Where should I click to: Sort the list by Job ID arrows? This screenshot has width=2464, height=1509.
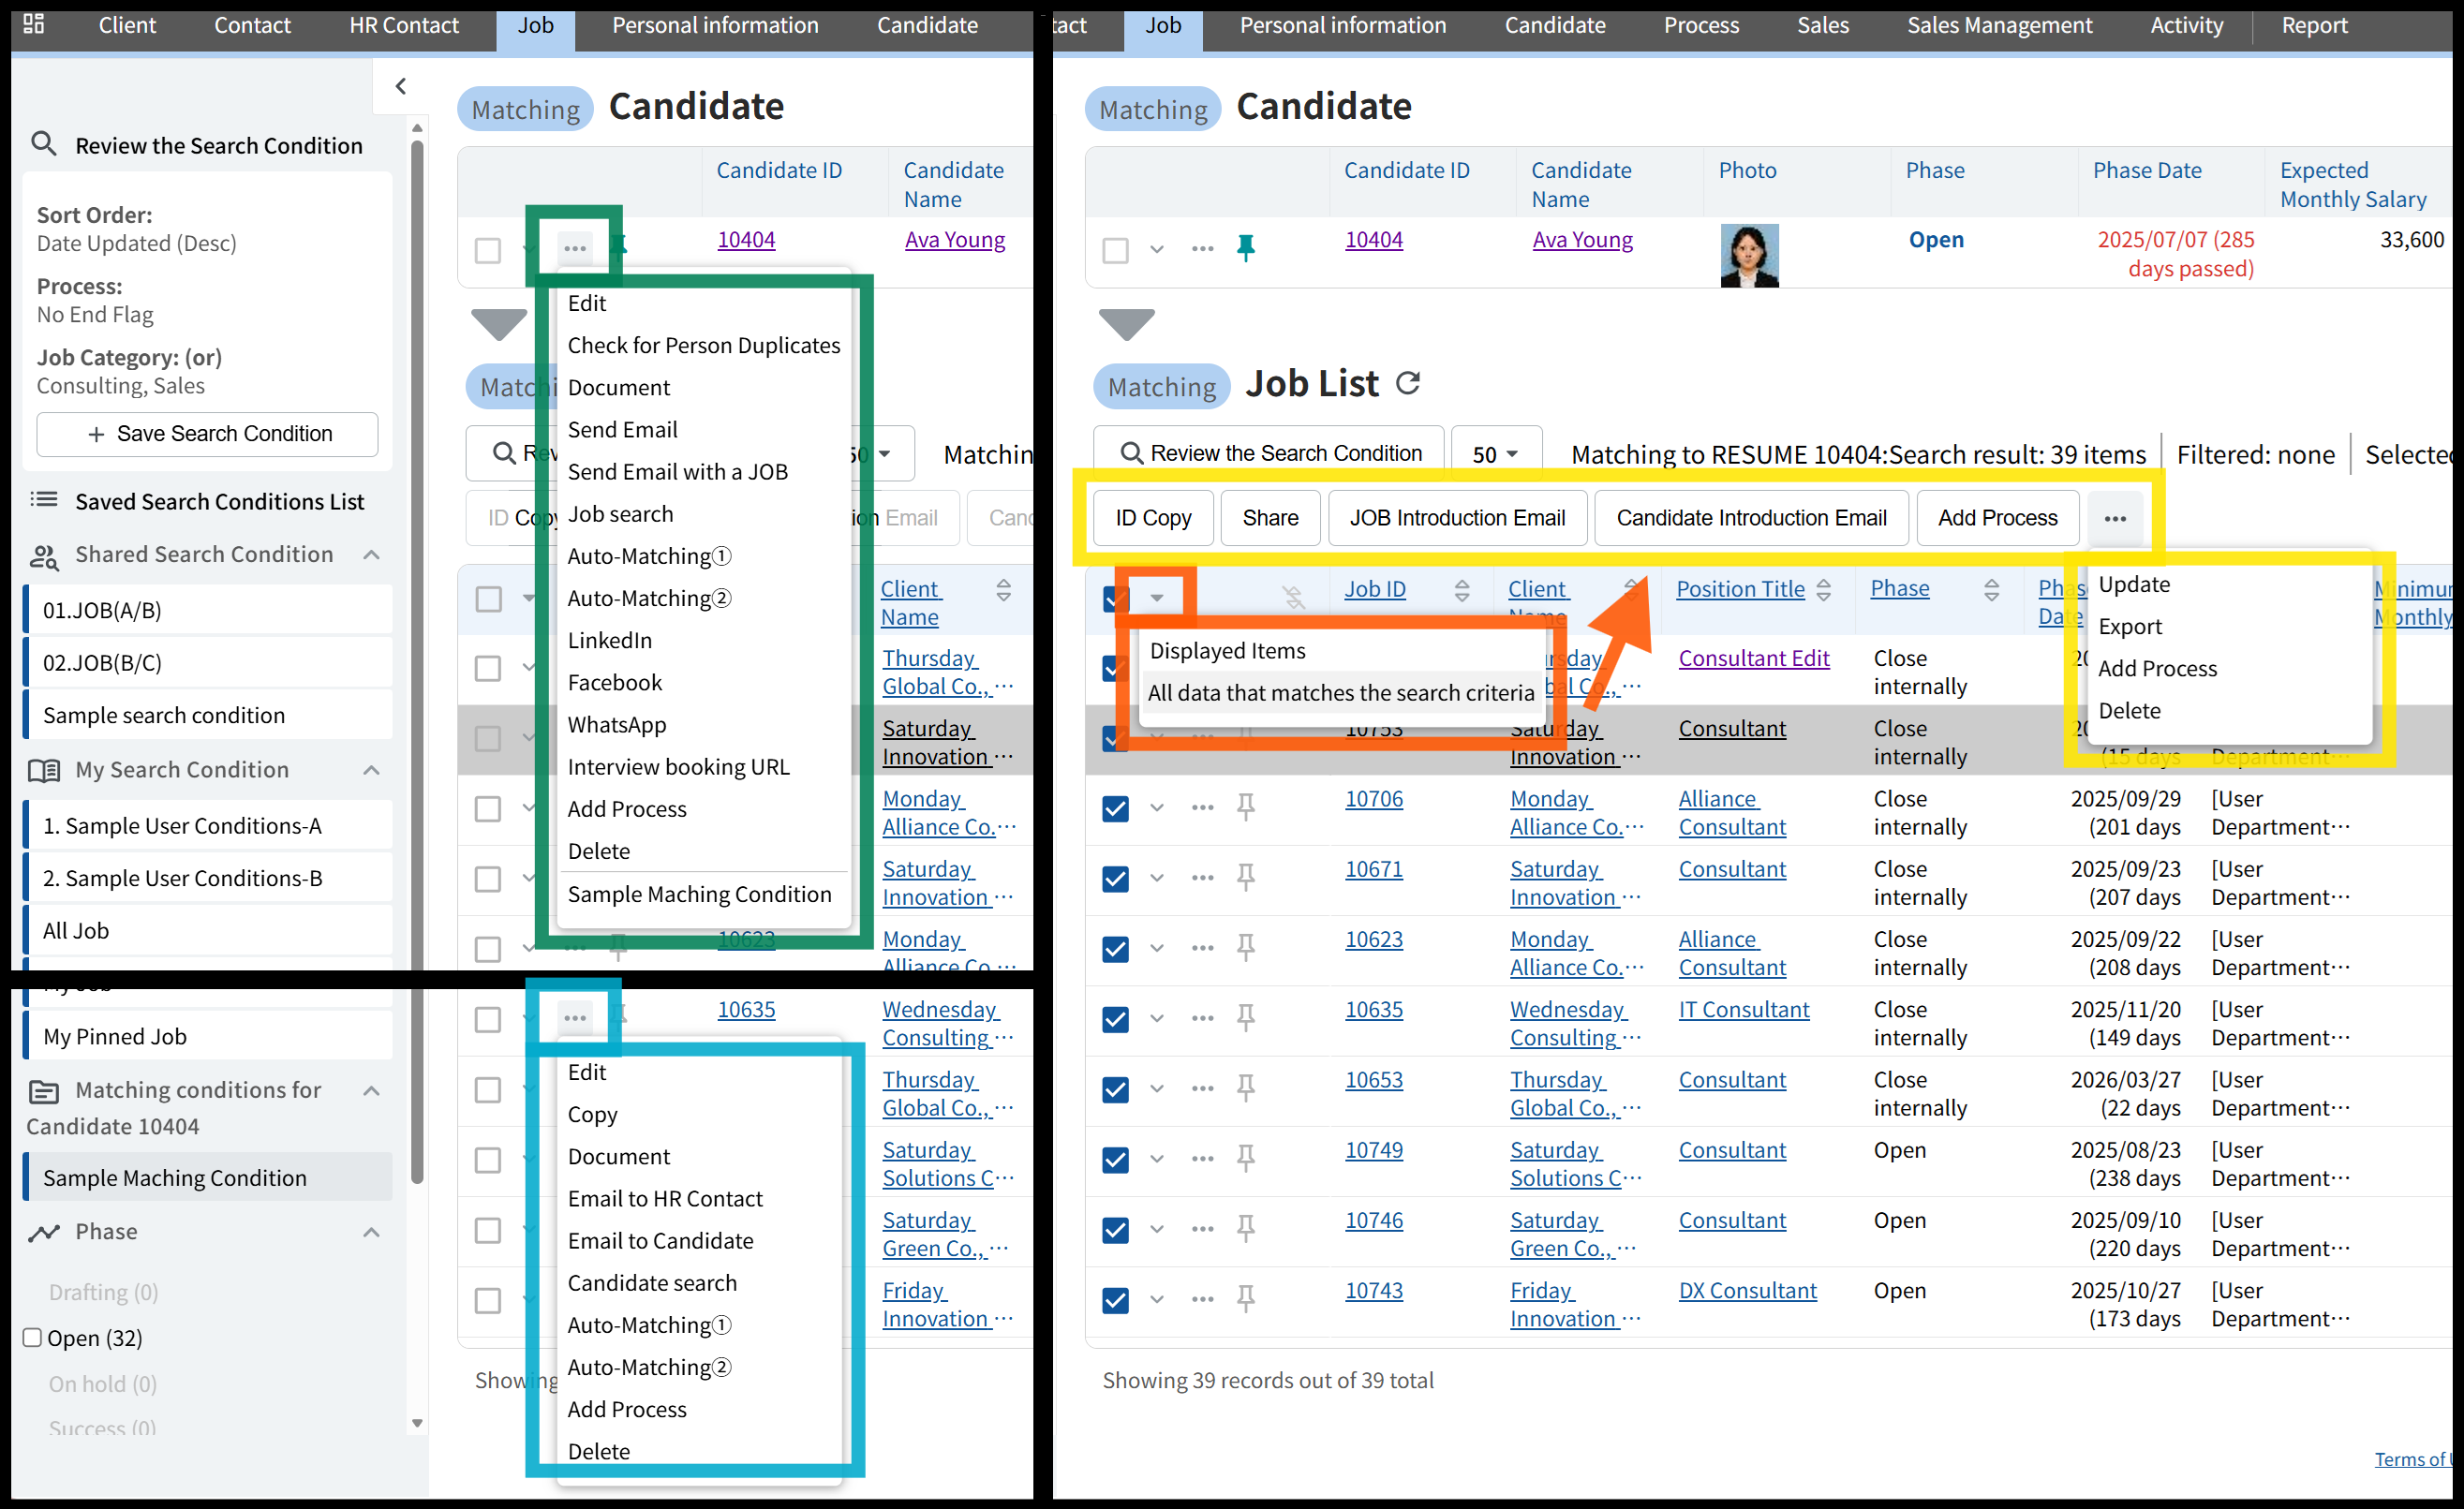pyautogui.click(x=1461, y=590)
